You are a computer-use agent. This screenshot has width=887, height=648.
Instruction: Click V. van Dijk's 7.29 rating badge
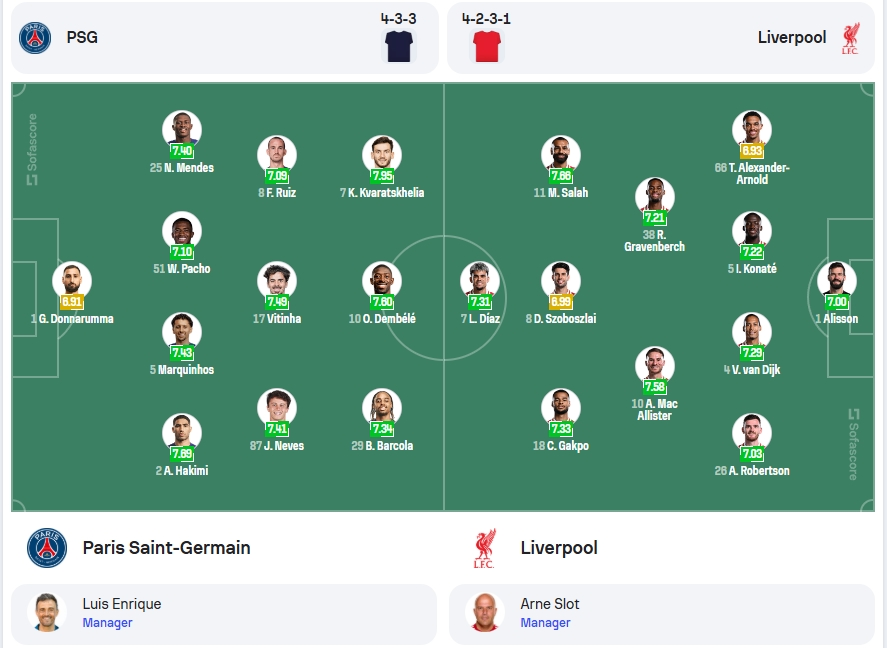tap(752, 353)
